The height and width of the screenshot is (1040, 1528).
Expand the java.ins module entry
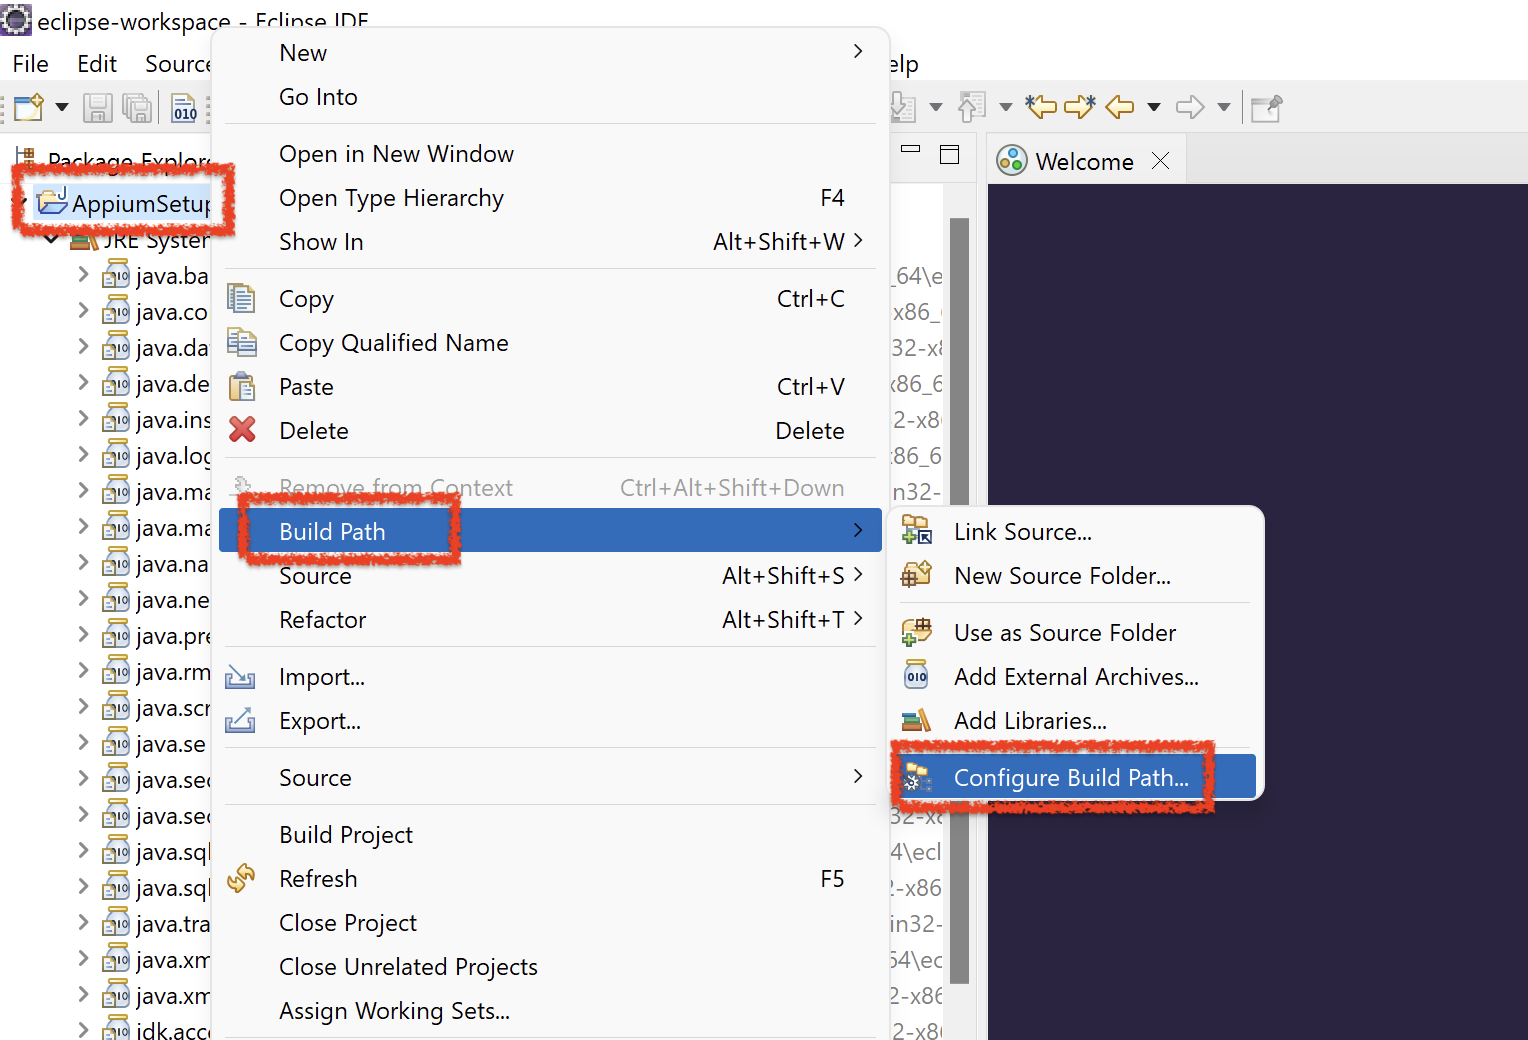pyautogui.click(x=83, y=418)
